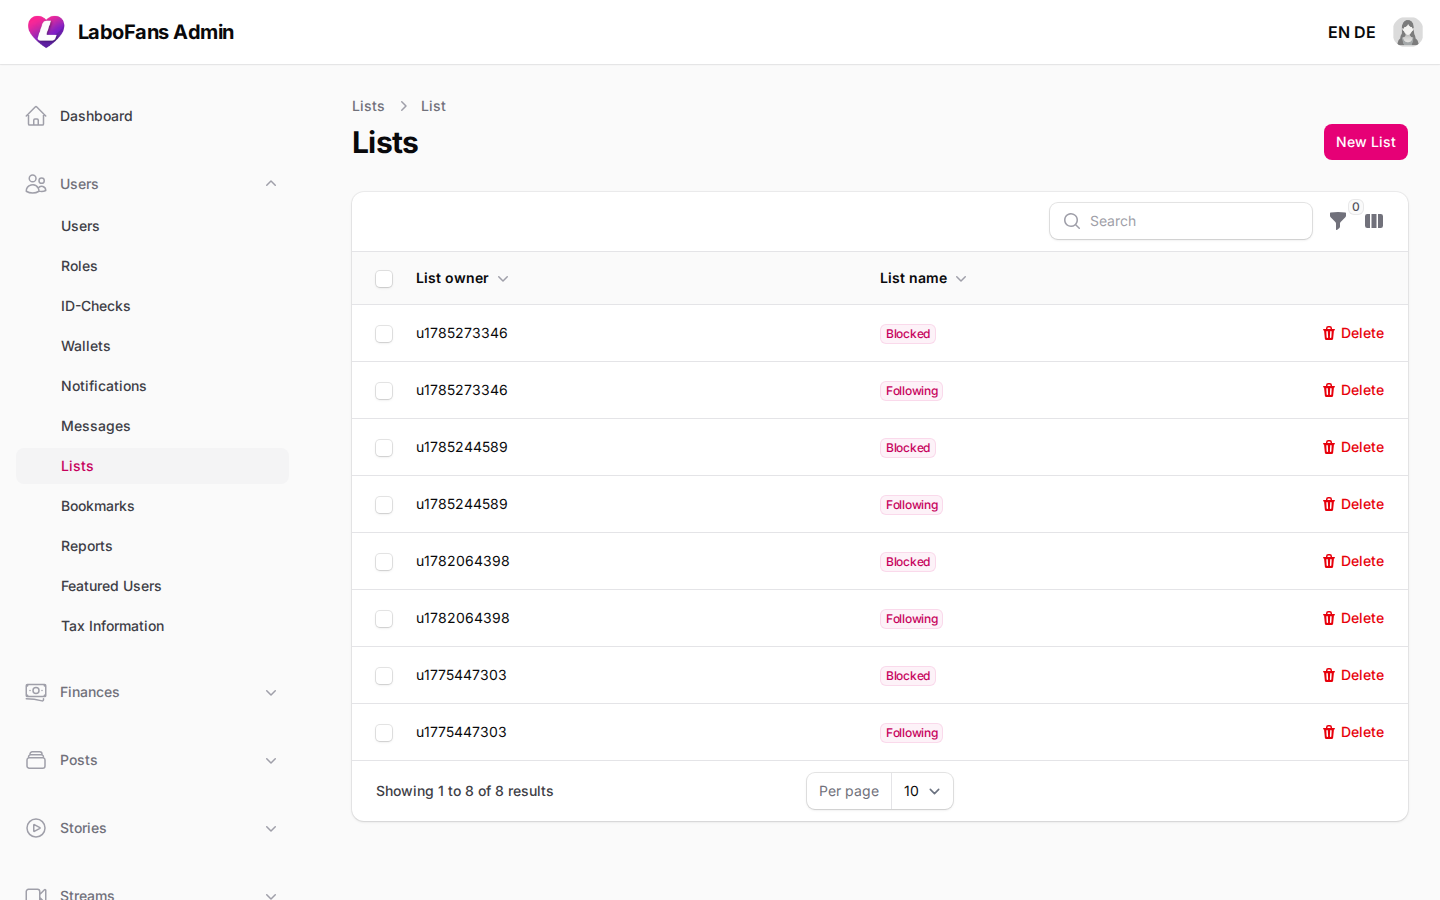Image resolution: width=1440 pixels, height=900 pixels.
Task: Sort by List owner column
Action: click(462, 278)
